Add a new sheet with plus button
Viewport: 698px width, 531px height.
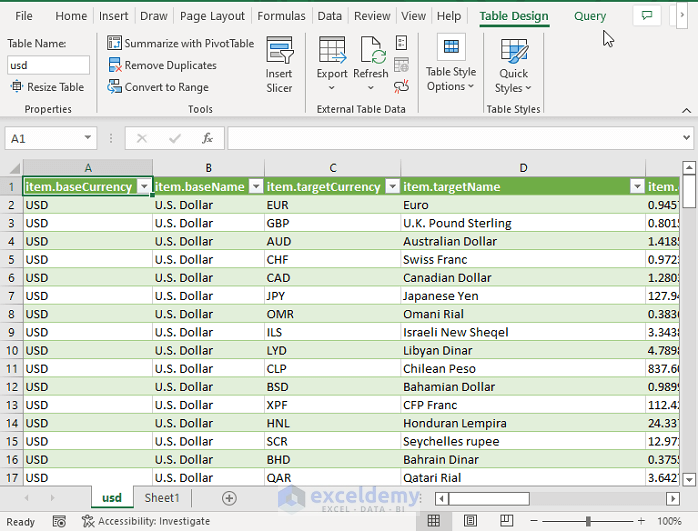click(229, 498)
